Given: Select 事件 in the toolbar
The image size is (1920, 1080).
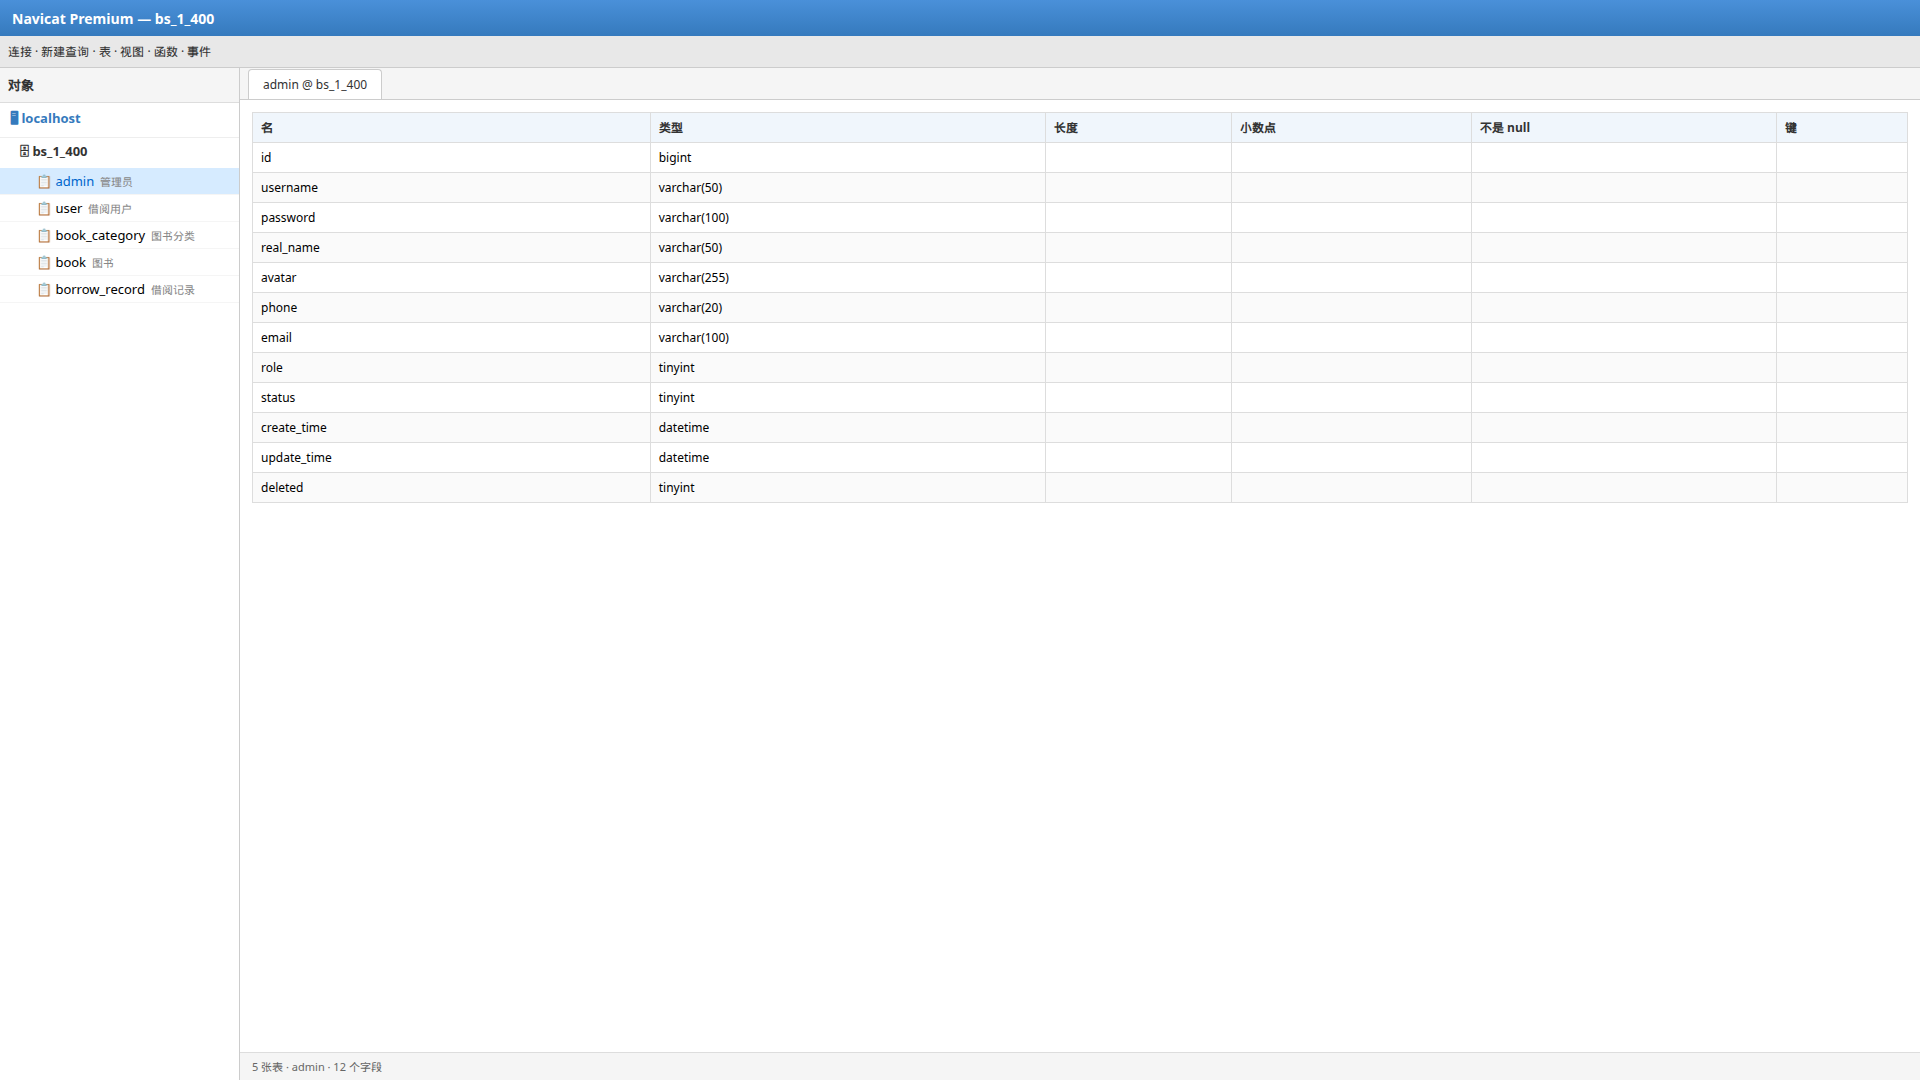Looking at the screenshot, I should (x=199, y=52).
